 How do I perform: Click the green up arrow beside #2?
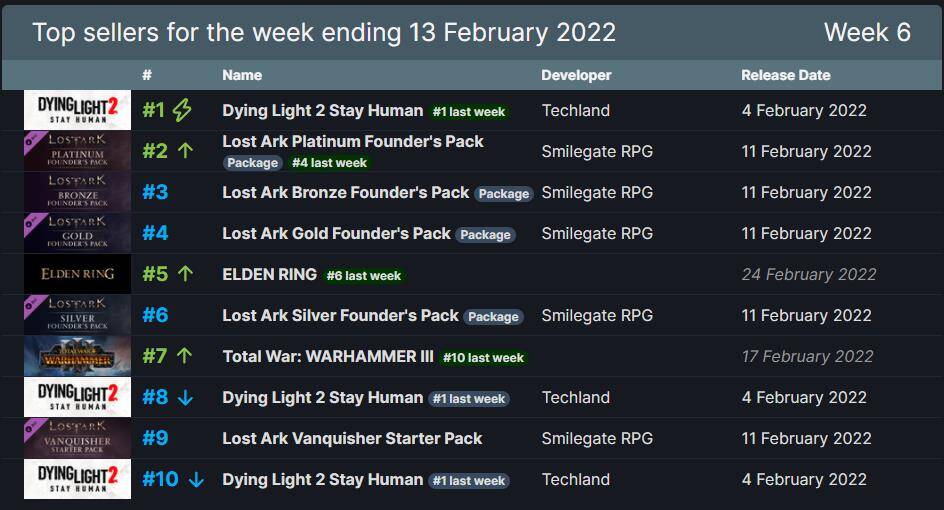coord(184,151)
